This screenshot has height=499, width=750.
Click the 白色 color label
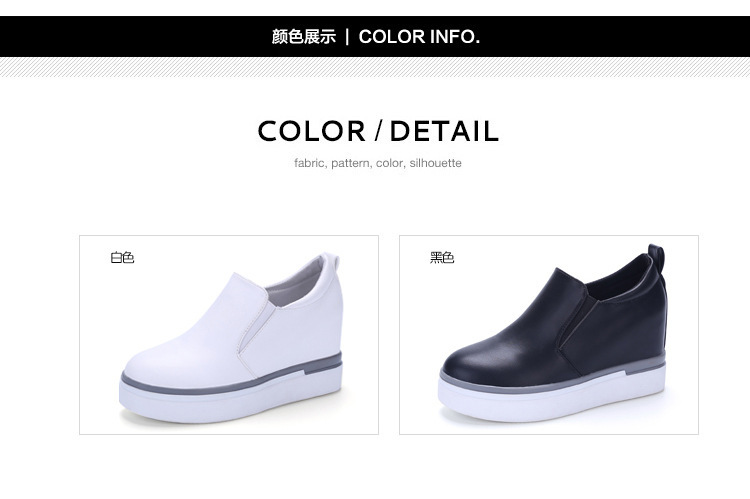pos(122,258)
